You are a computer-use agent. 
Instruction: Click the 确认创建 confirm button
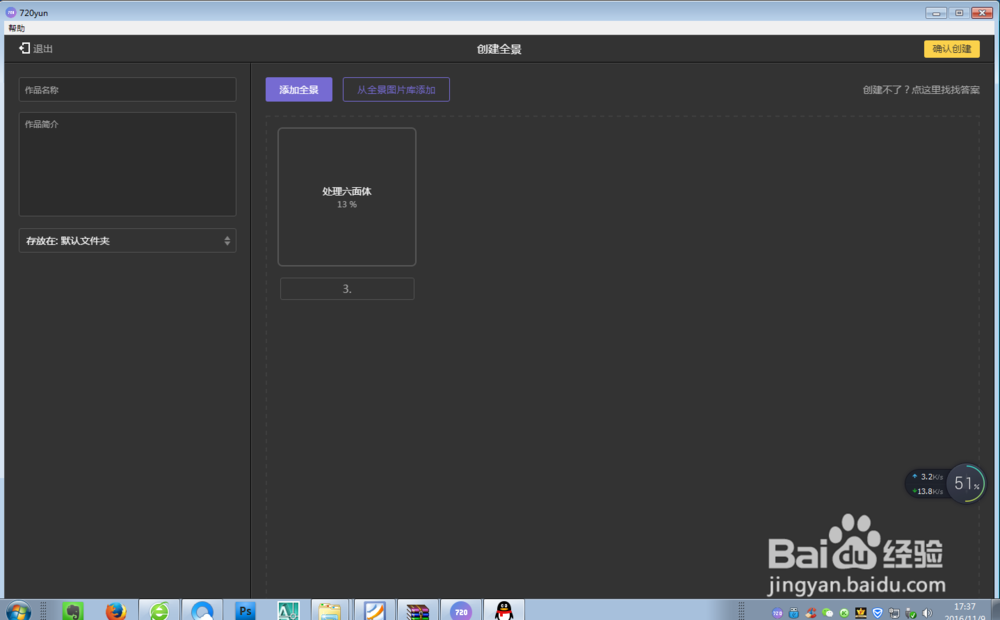coord(952,49)
